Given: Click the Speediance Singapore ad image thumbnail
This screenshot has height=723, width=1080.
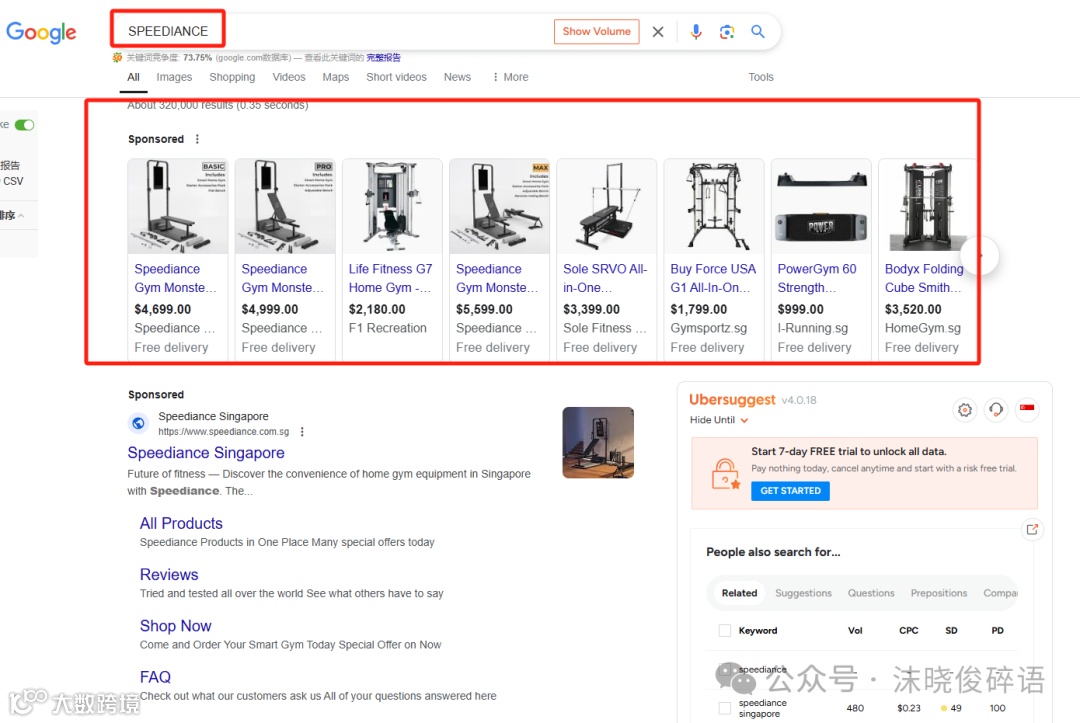Looking at the screenshot, I should click(x=598, y=443).
